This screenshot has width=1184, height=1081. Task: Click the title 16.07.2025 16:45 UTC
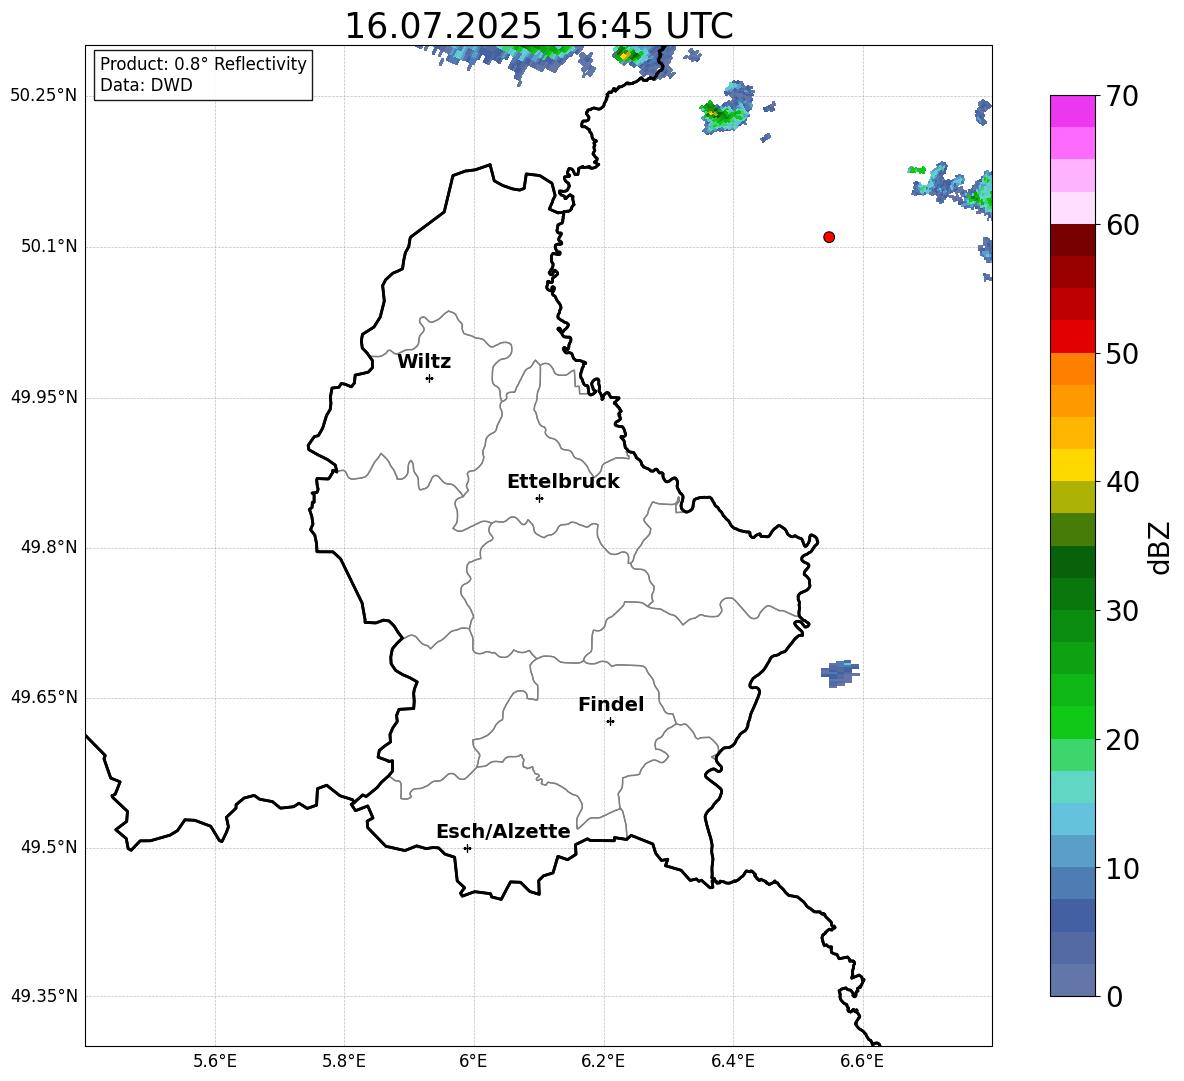[539, 26]
